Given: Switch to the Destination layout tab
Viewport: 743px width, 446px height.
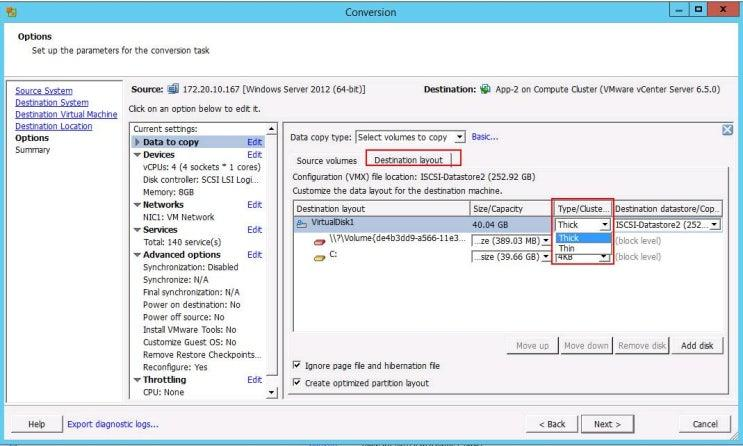Looking at the screenshot, I should (408, 160).
